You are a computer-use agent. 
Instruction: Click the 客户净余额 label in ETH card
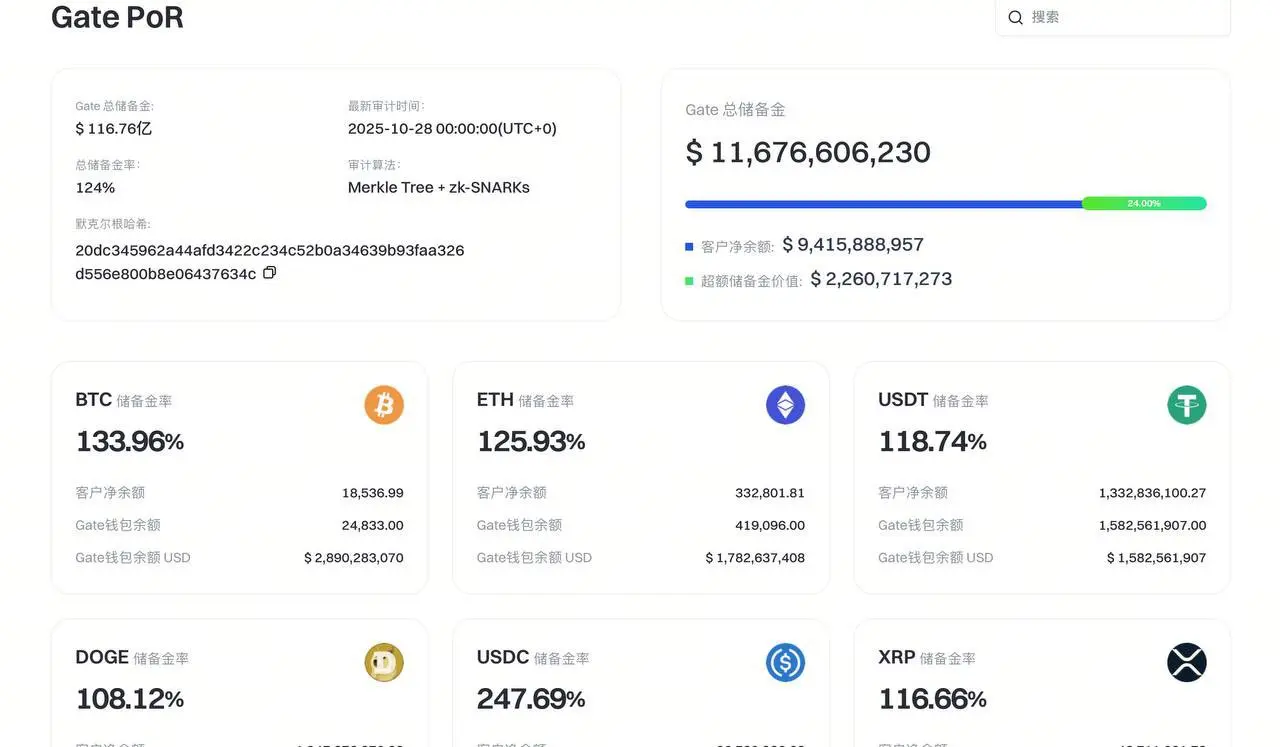(x=512, y=493)
